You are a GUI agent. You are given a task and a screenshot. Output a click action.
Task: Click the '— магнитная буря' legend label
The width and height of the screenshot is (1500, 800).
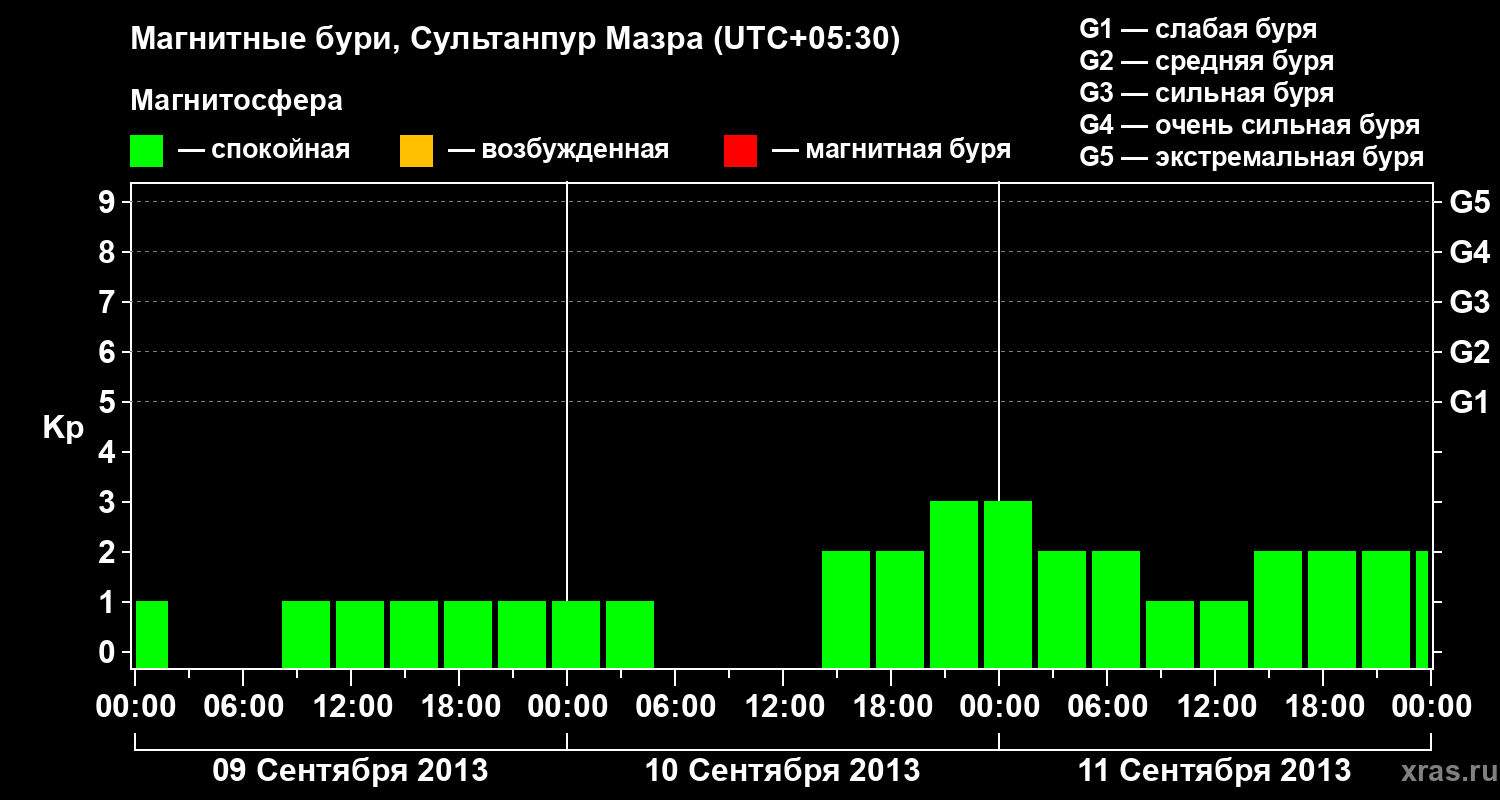[x=891, y=151]
